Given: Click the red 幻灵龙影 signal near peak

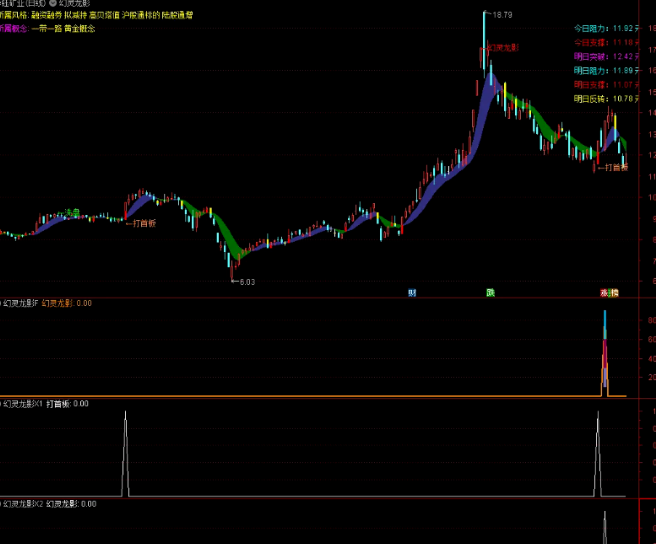Looking at the screenshot, I should 503,47.
